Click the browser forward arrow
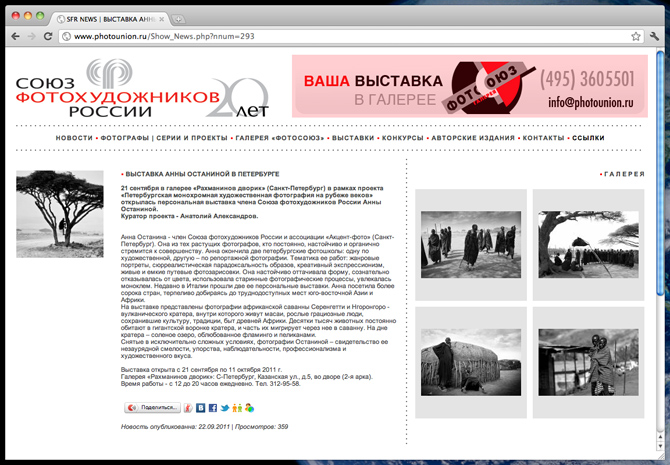This screenshot has height=465, width=670. click(x=31, y=36)
